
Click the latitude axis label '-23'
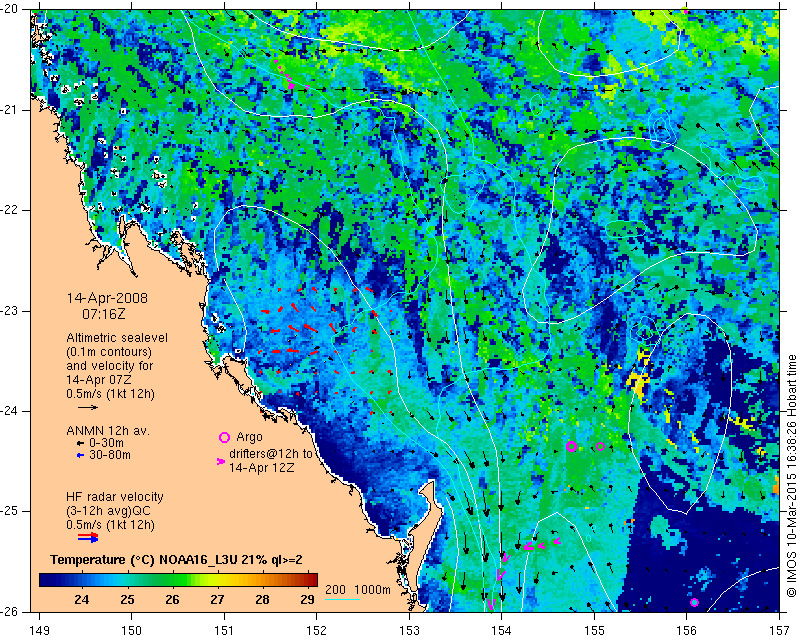pos(10,310)
